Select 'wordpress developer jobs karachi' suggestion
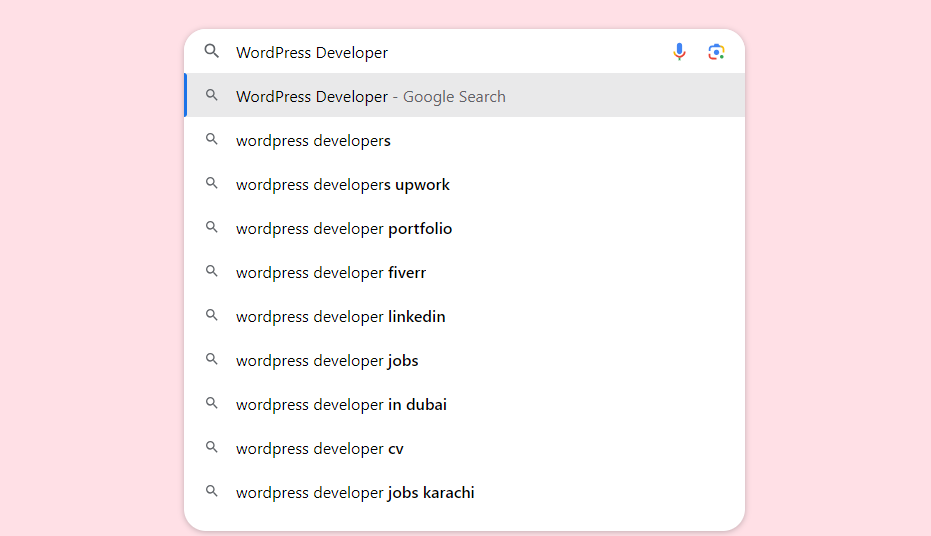Viewport: 931px width, 536px height. click(x=464, y=492)
